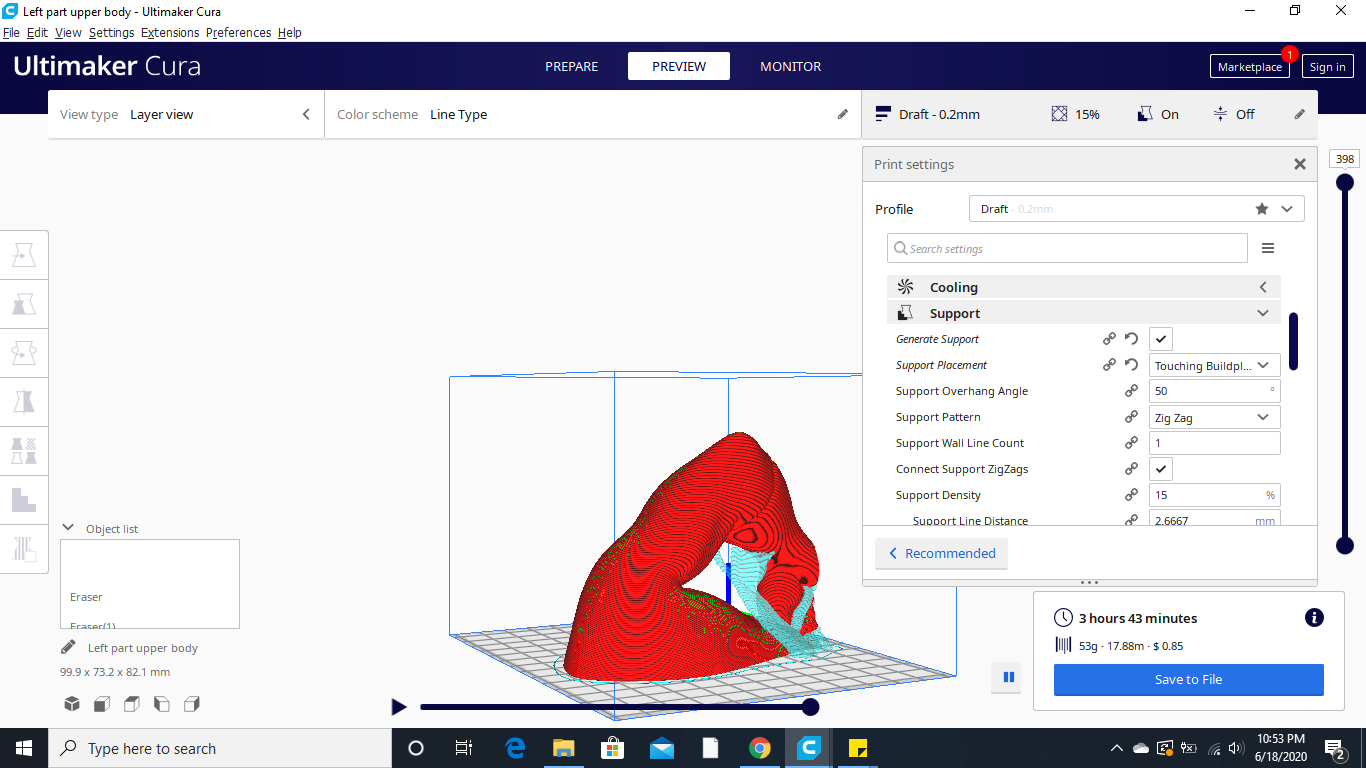Select the Scale tool in left toolbar
1366x768 pixels.
pos(24,304)
